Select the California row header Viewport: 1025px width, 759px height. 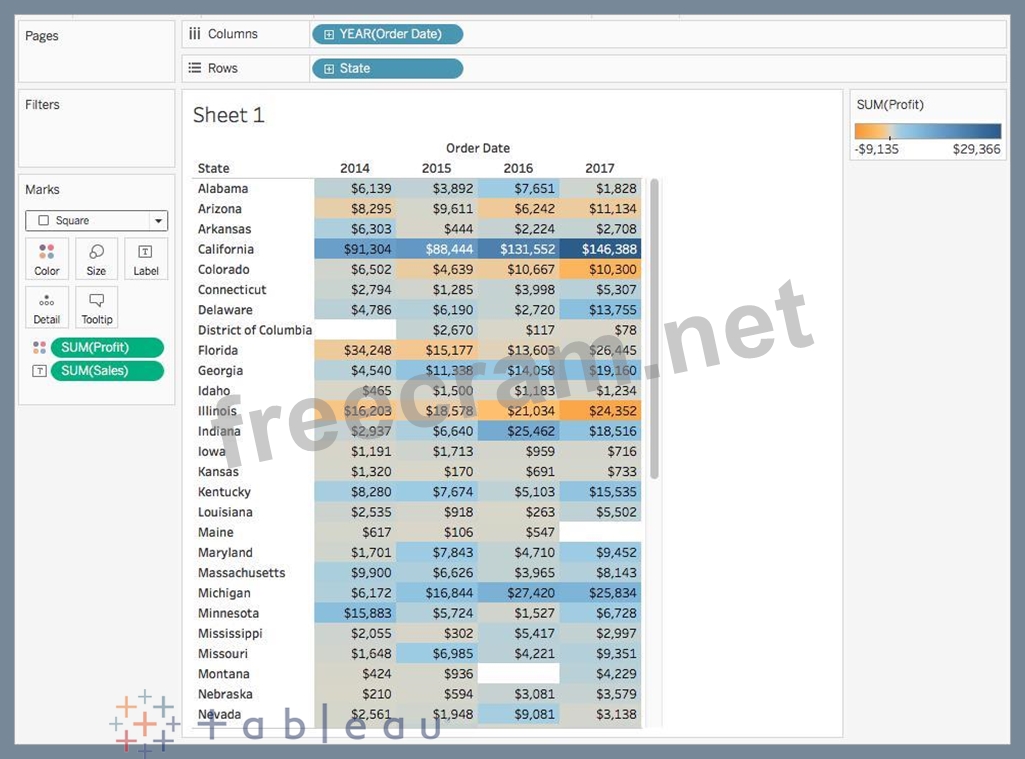coord(226,249)
